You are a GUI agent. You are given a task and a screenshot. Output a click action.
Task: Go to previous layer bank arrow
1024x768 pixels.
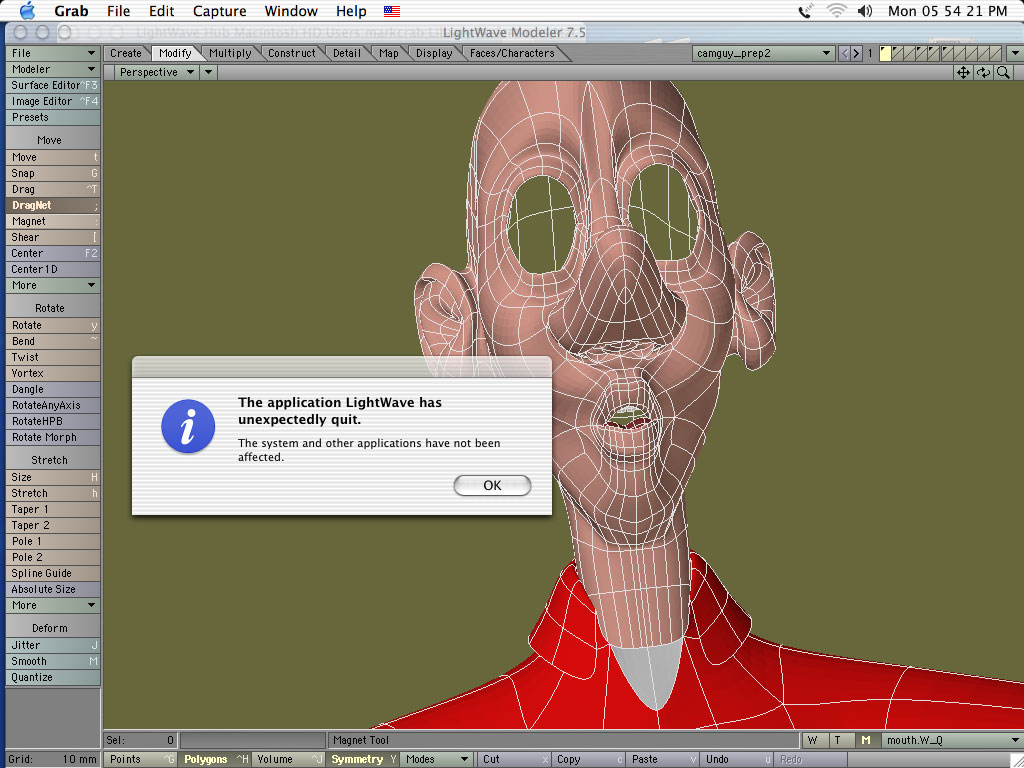[x=844, y=54]
